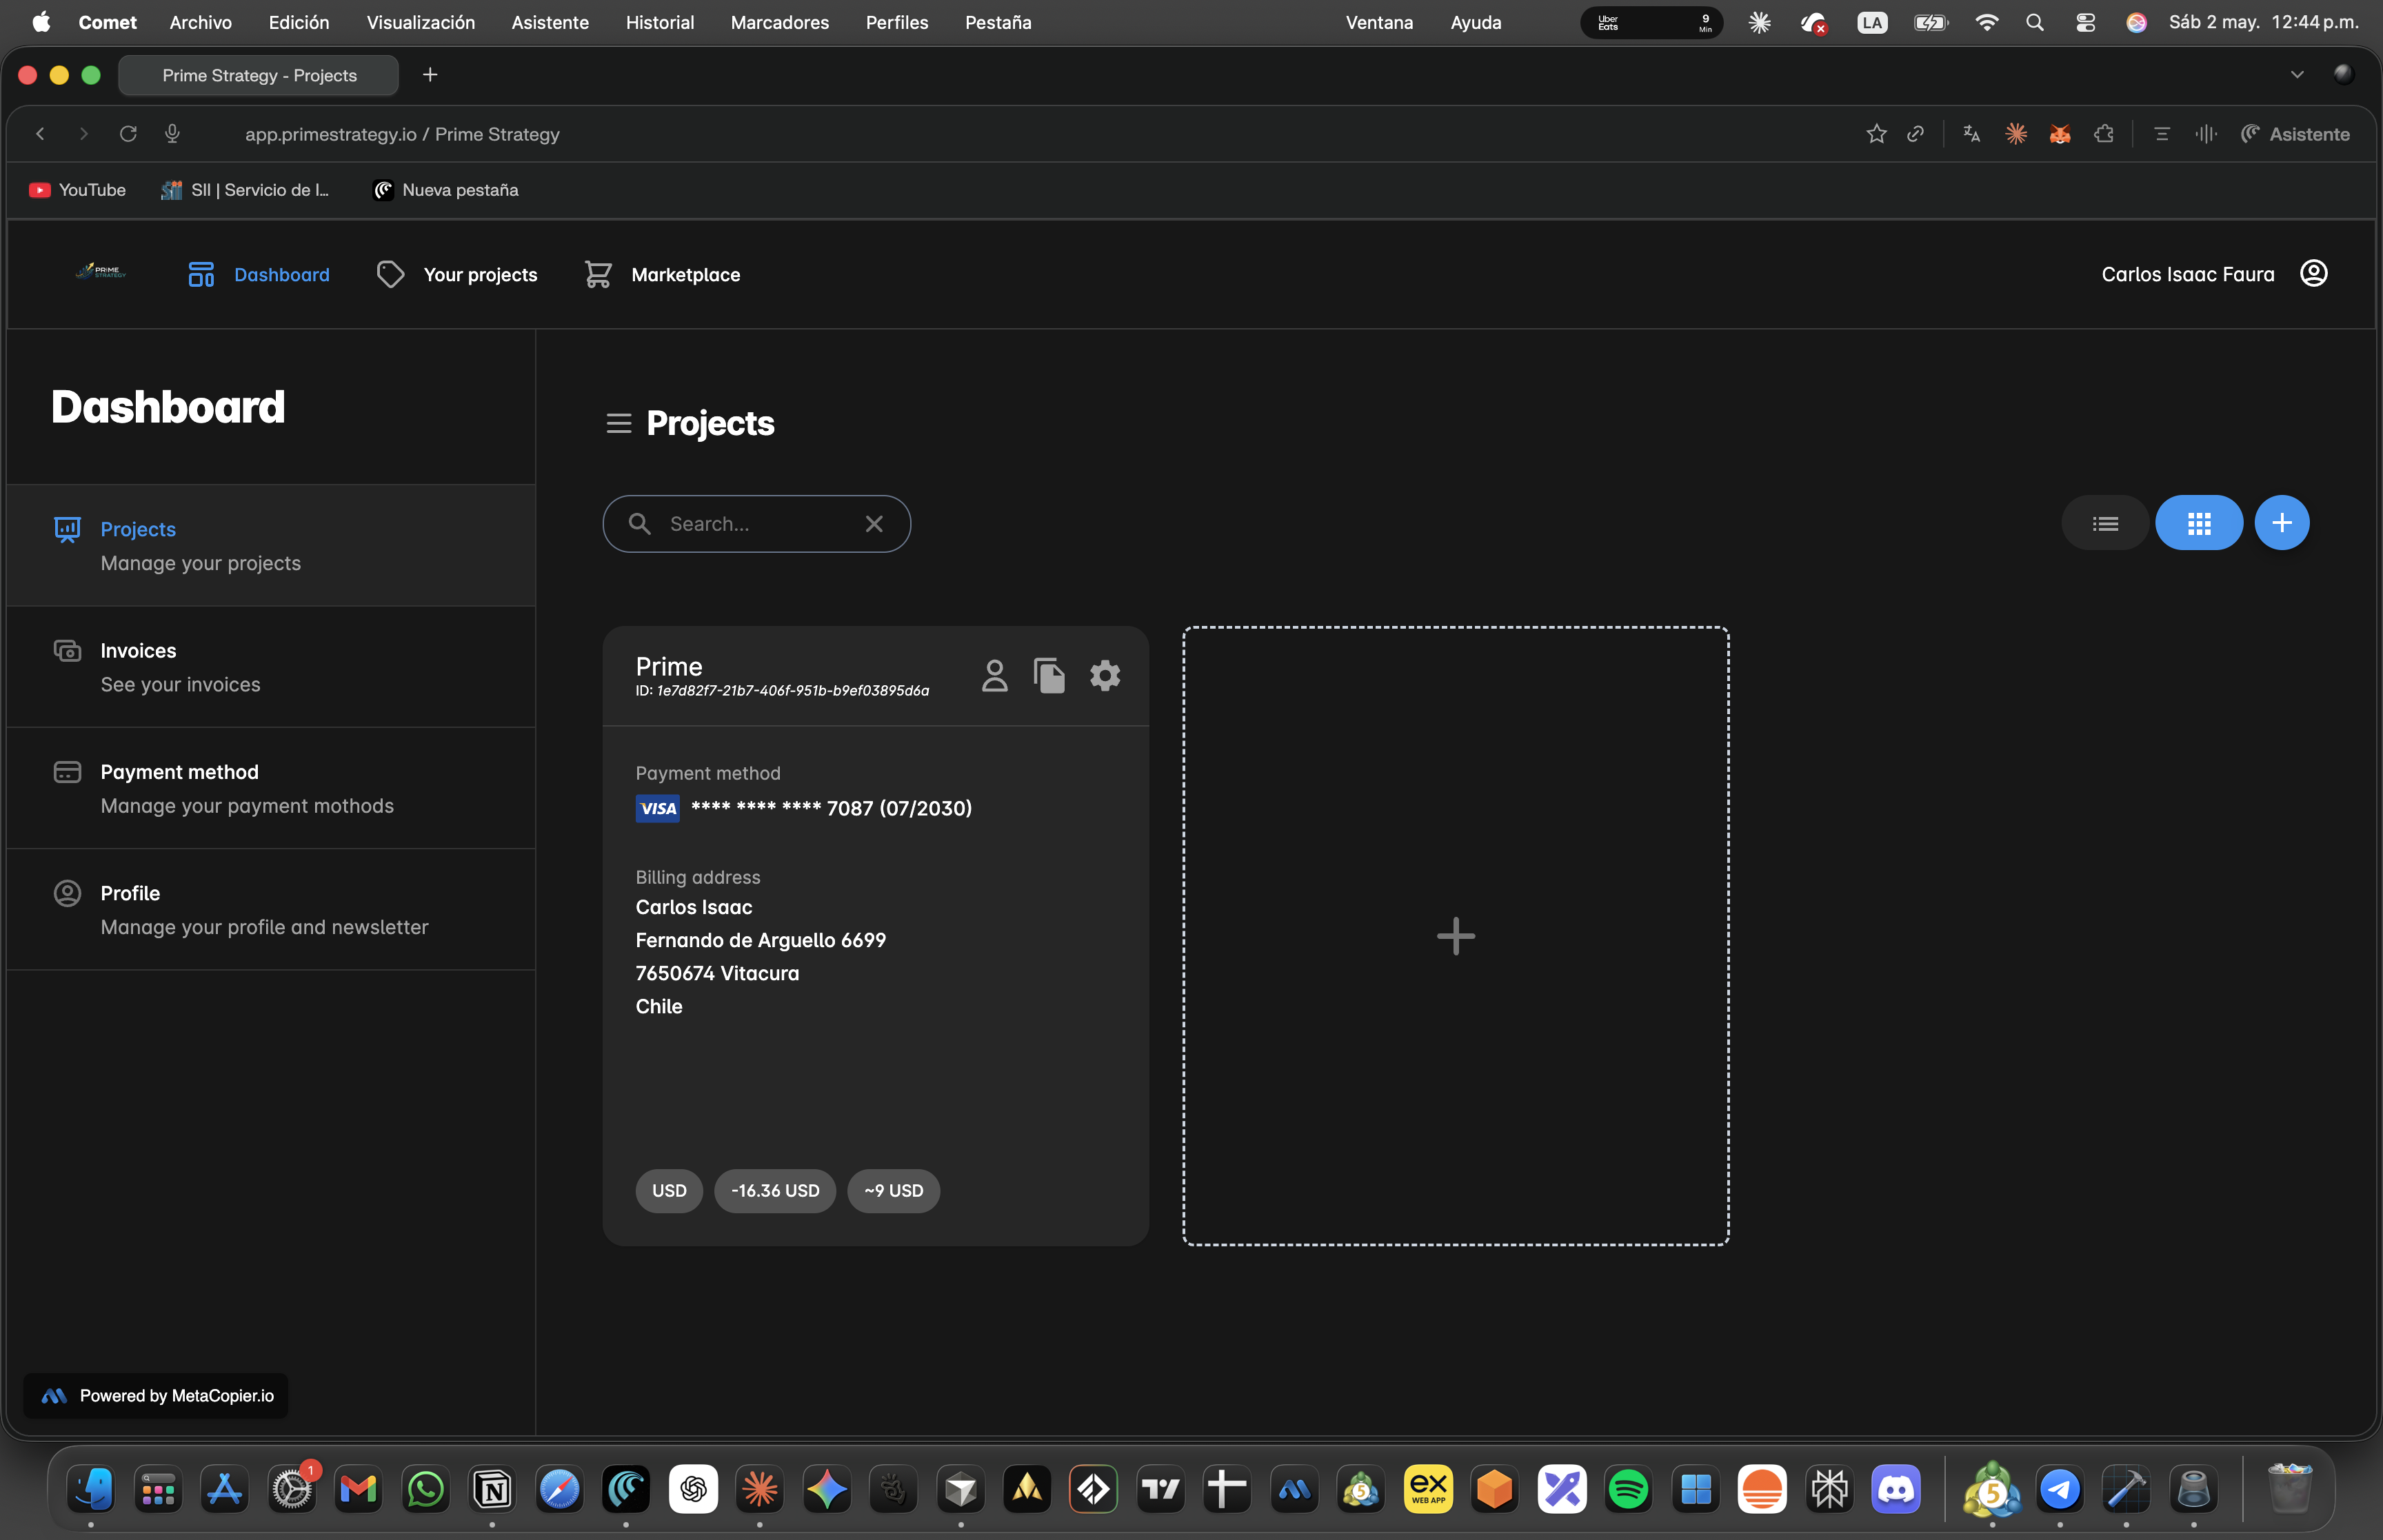Copy page link via link icon

pyautogui.click(x=1915, y=134)
